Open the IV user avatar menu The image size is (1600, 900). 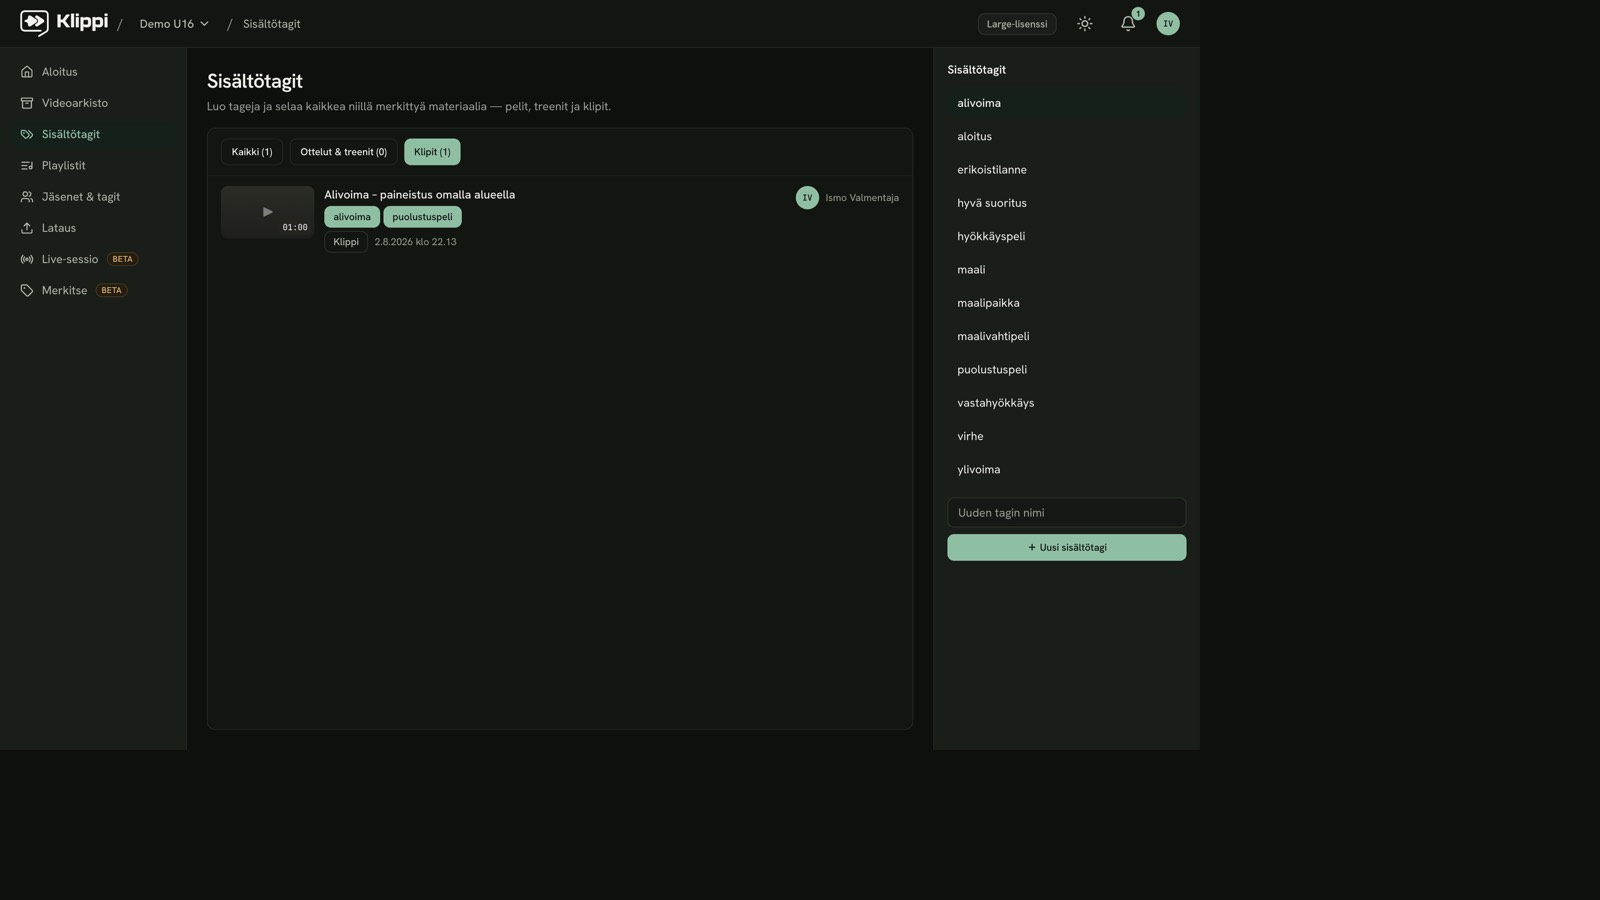pos(1168,24)
